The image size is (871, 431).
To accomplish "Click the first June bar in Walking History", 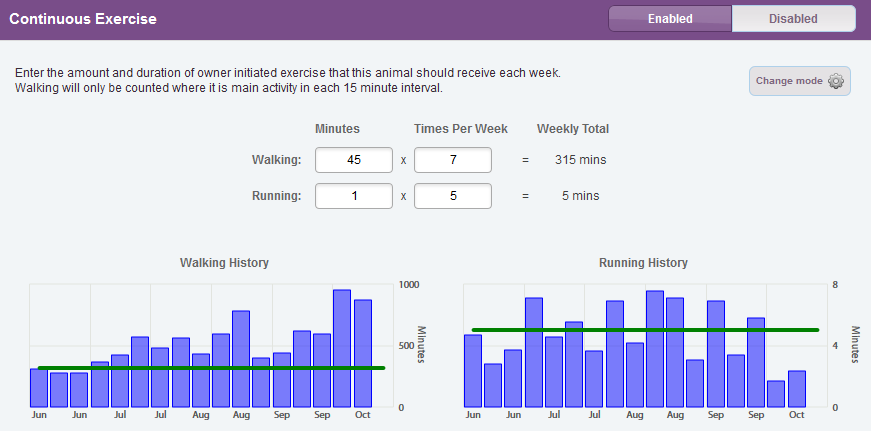I will (x=39, y=388).
